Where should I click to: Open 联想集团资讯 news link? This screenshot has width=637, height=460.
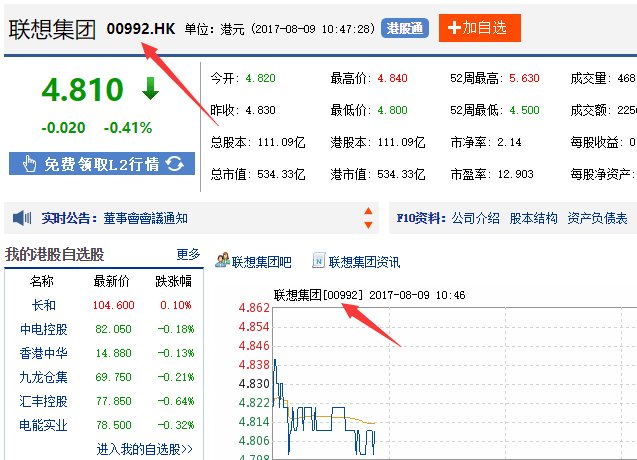364,262
